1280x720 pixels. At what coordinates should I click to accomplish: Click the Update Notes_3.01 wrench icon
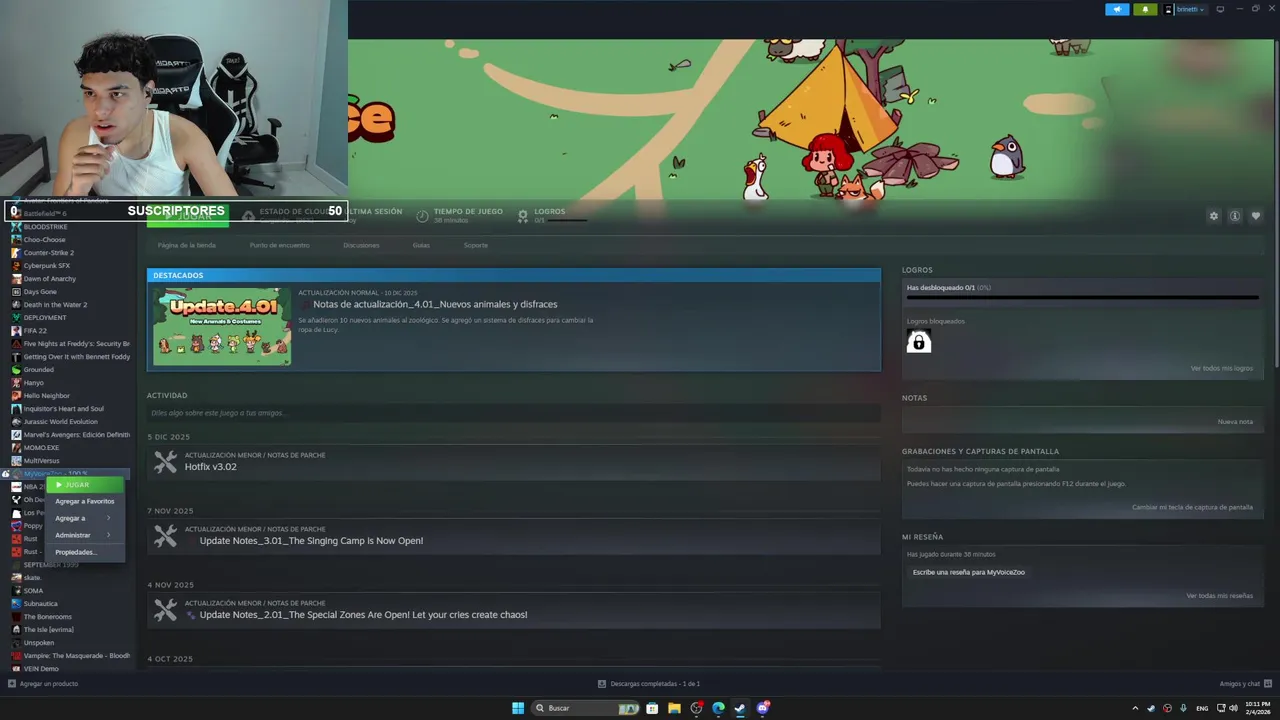click(165, 536)
